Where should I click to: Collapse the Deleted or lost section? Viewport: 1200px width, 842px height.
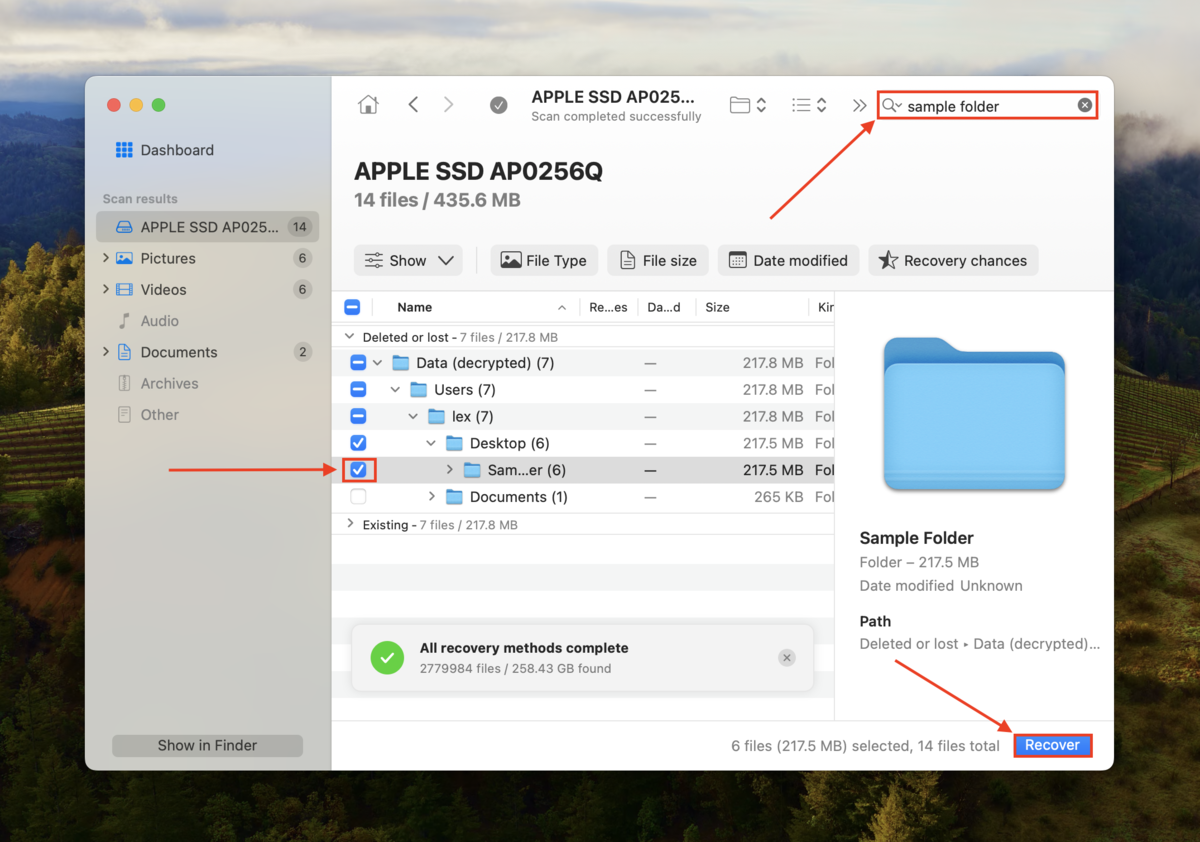click(x=350, y=338)
